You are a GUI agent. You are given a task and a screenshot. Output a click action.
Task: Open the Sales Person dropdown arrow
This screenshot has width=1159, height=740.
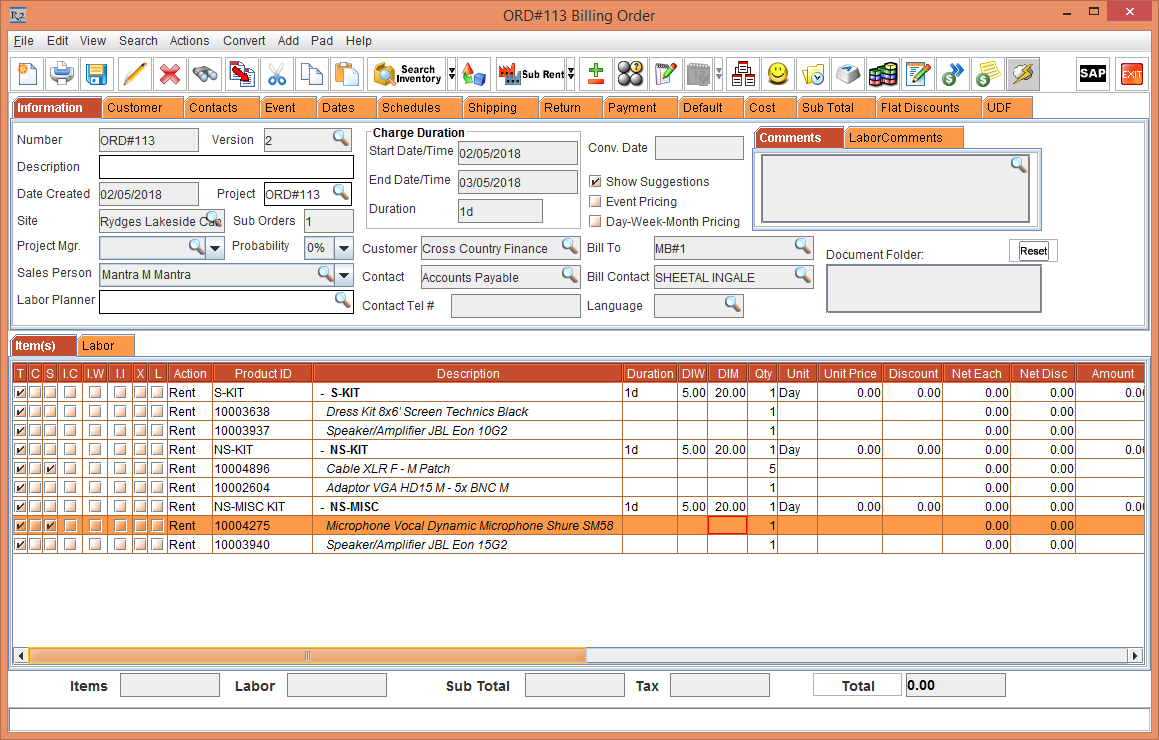tap(344, 275)
